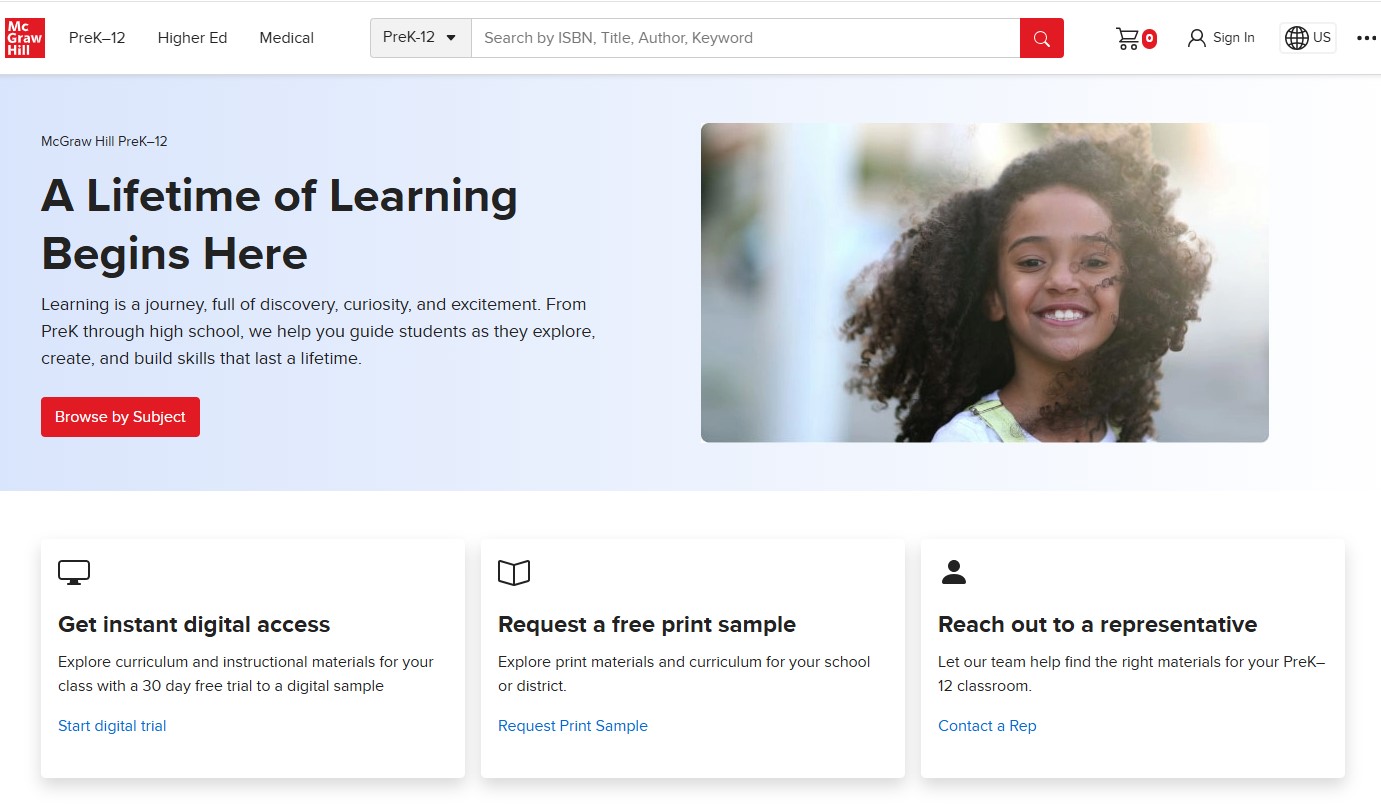Open the Request Print Sample link
Screen dimensions: 1381x811
click(573, 726)
